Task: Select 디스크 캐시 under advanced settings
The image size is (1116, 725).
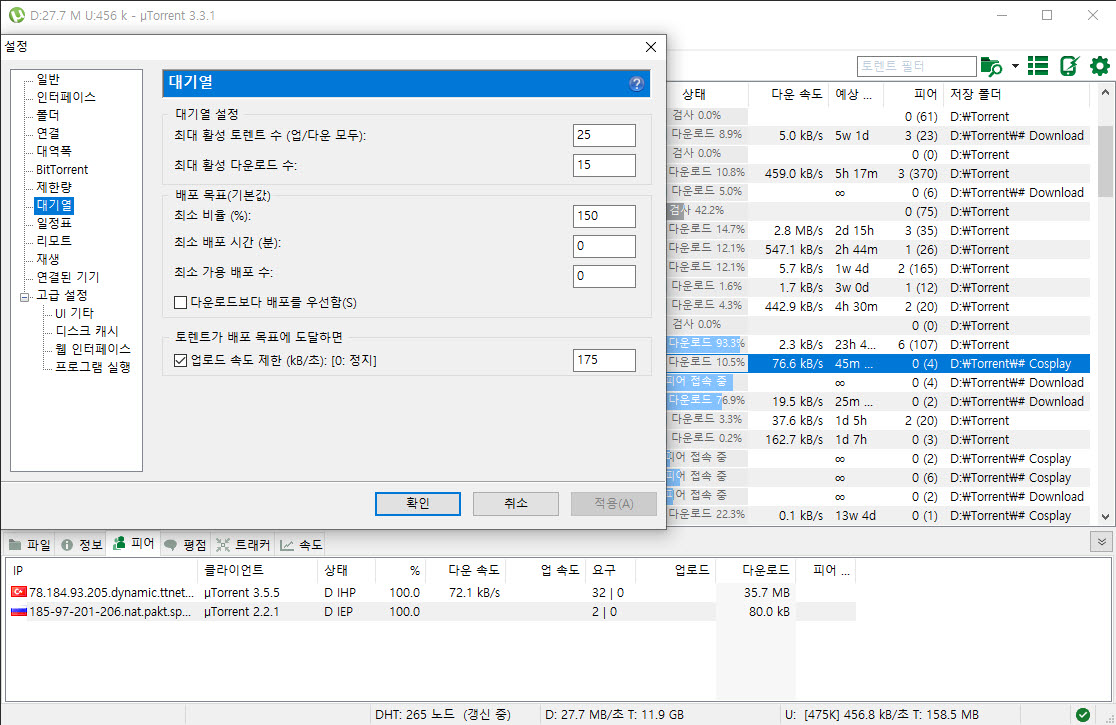Action: (x=87, y=331)
